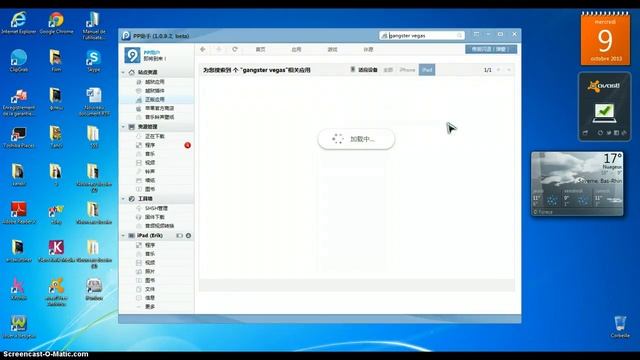Collapse the 资源管理 sidebar section
Image resolution: width=640 pixels, height=360 pixels.
[123, 127]
